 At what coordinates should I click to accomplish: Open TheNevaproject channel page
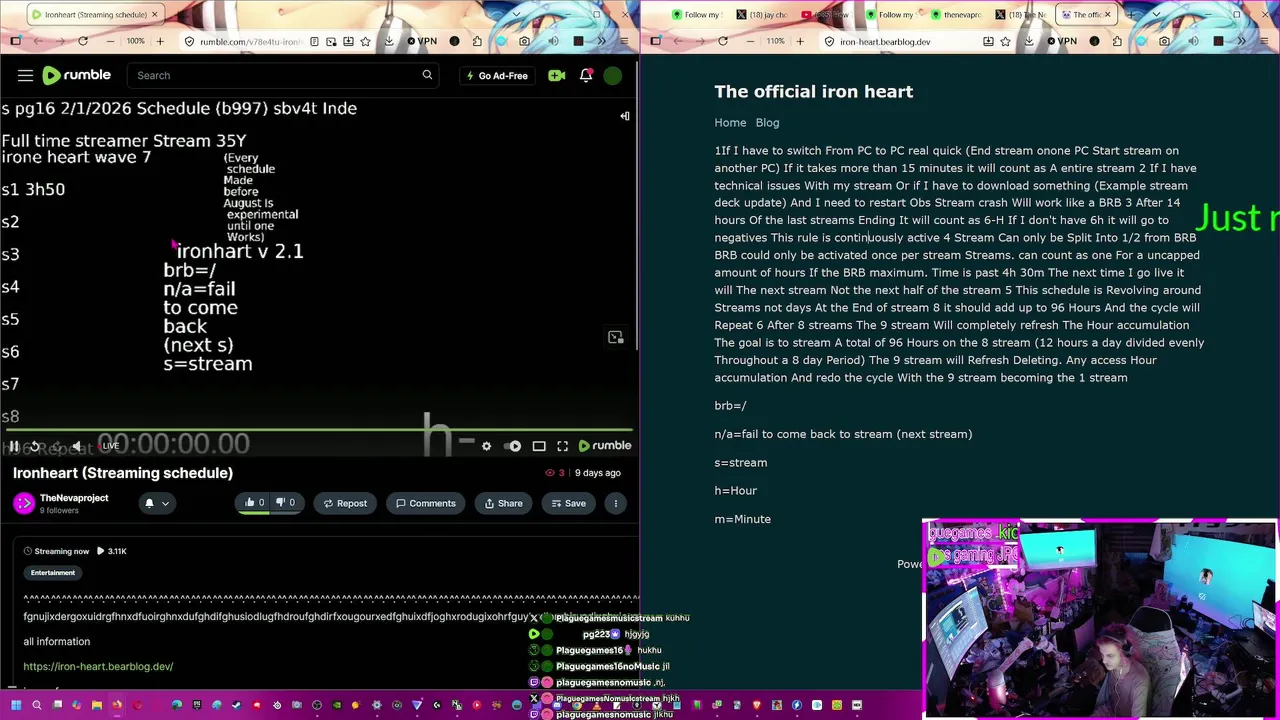[74, 498]
